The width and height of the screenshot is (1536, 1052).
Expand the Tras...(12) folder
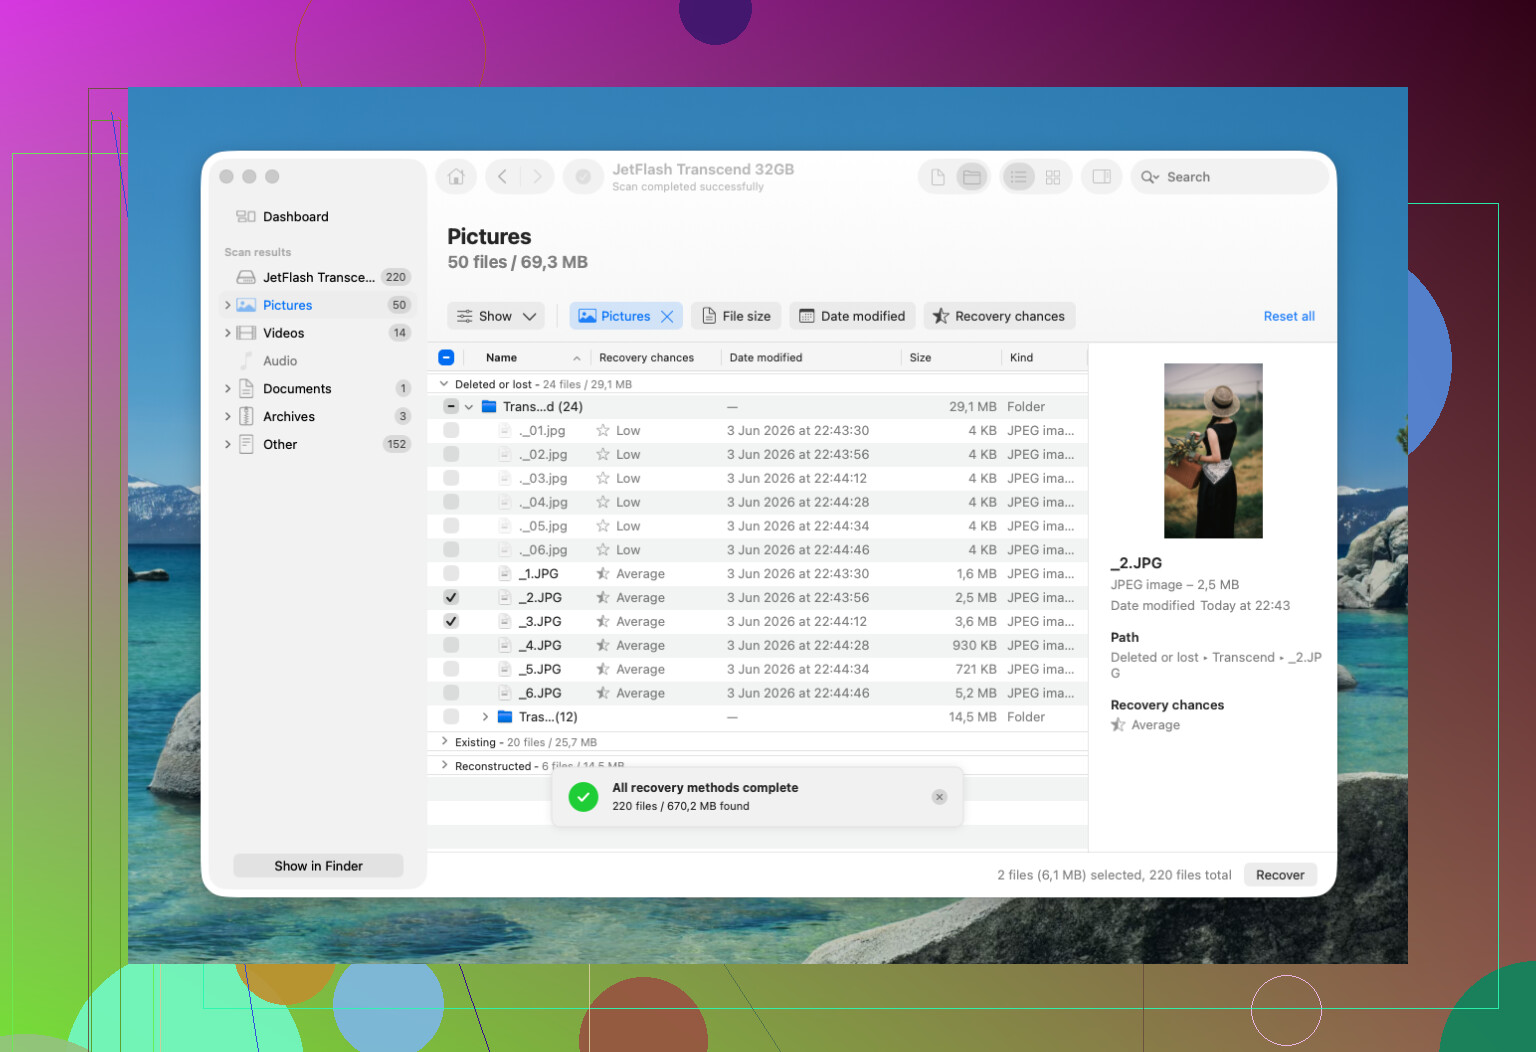pos(485,717)
